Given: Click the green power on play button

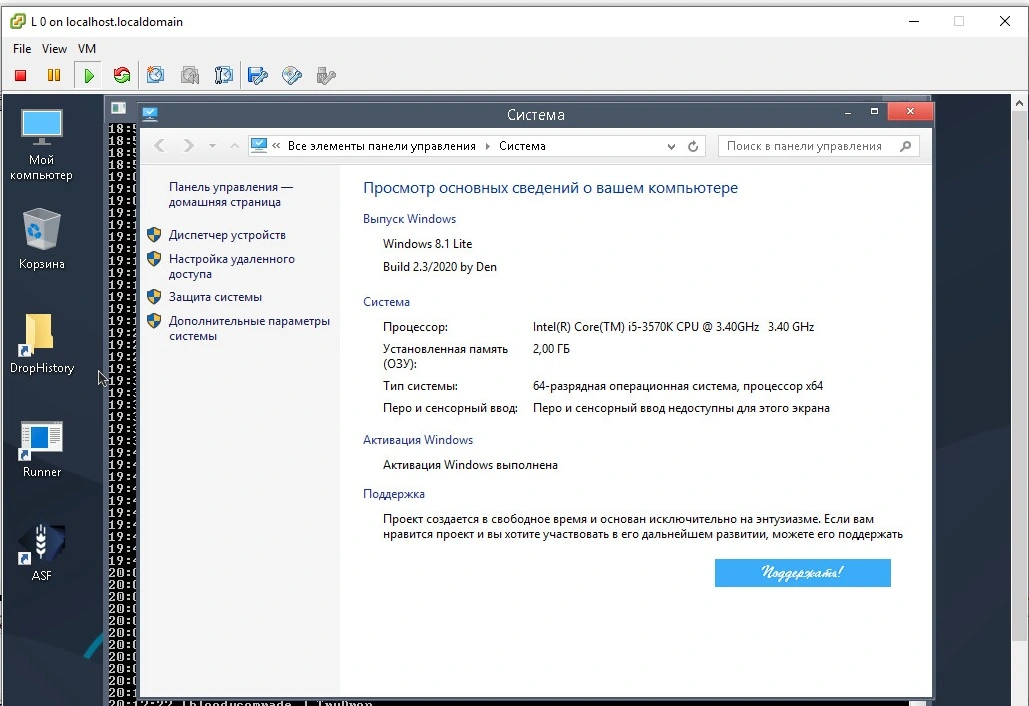Looking at the screenshot, I should [x=89, y=75].
